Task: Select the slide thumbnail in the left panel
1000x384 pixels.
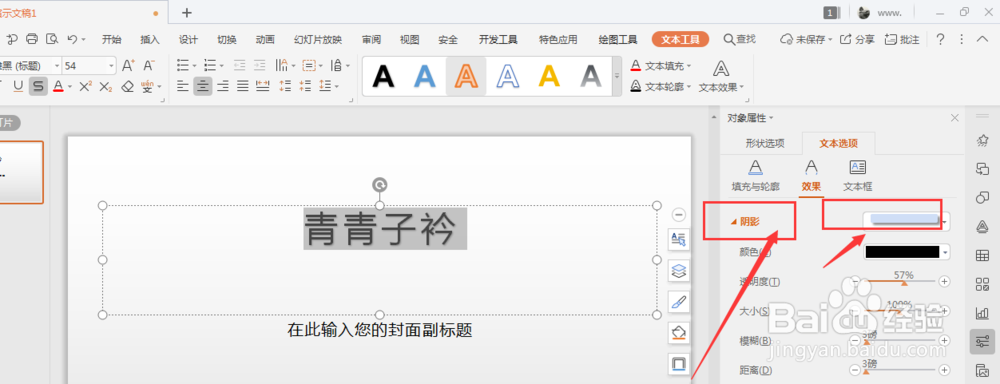Action: click(x=21, y=172)
